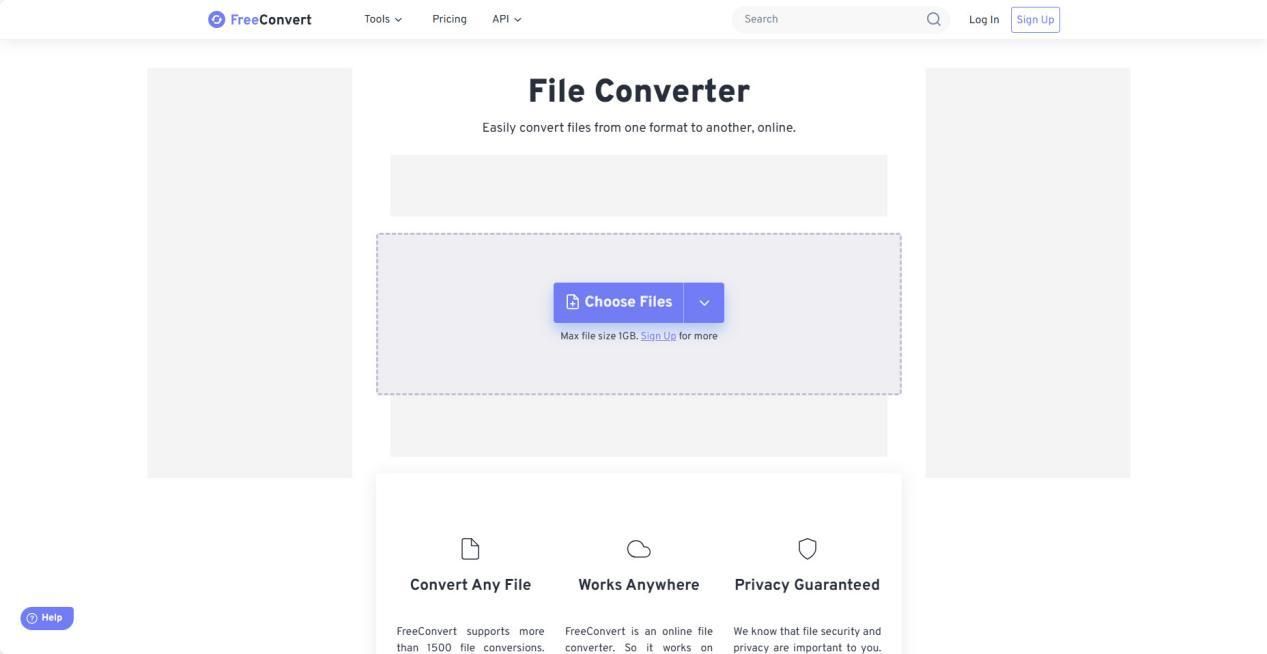The image size is (1267, 654).
Task: Click the Convert Any File heading
Action: click(470, 585)
